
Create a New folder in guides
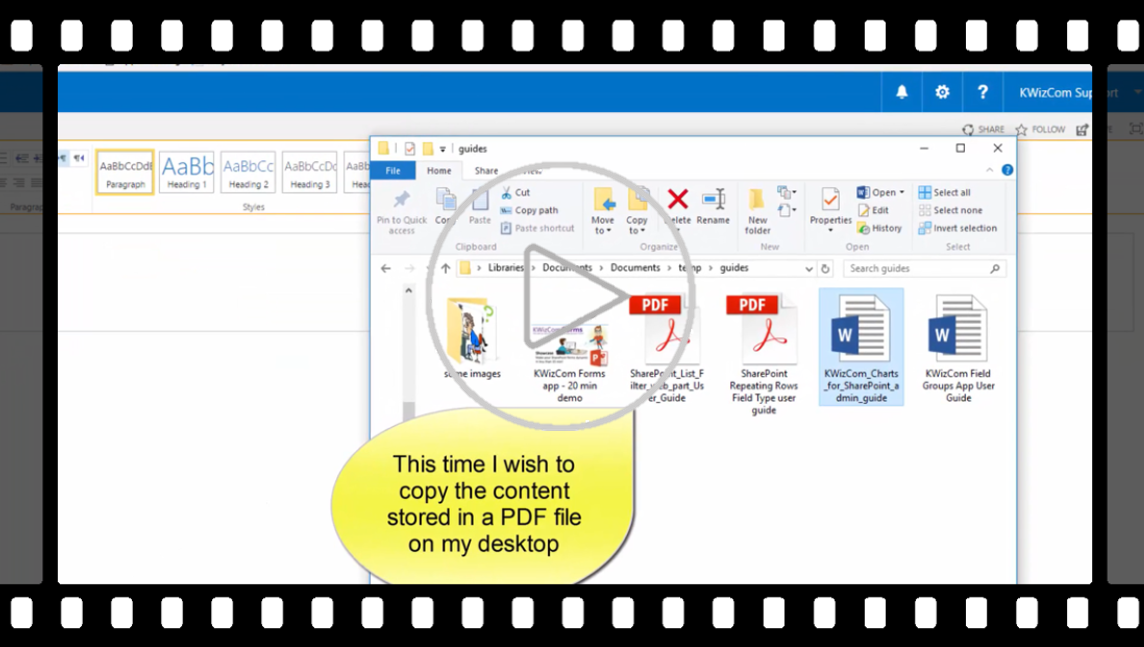(757, 212)
